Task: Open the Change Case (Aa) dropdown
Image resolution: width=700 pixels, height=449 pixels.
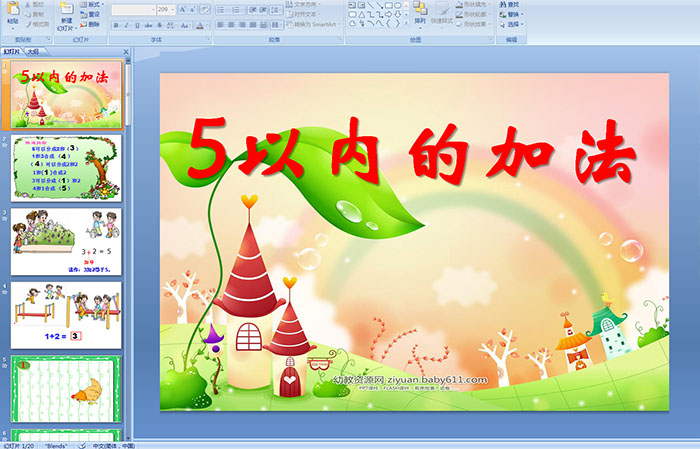Action: tap(185, 25)
